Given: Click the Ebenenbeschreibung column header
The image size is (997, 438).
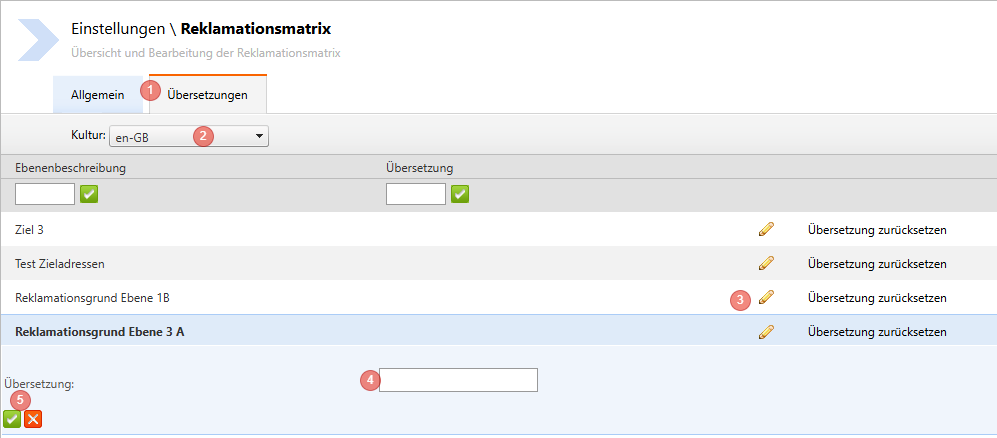Looking at the screenshot, I should tap(70, 168).
